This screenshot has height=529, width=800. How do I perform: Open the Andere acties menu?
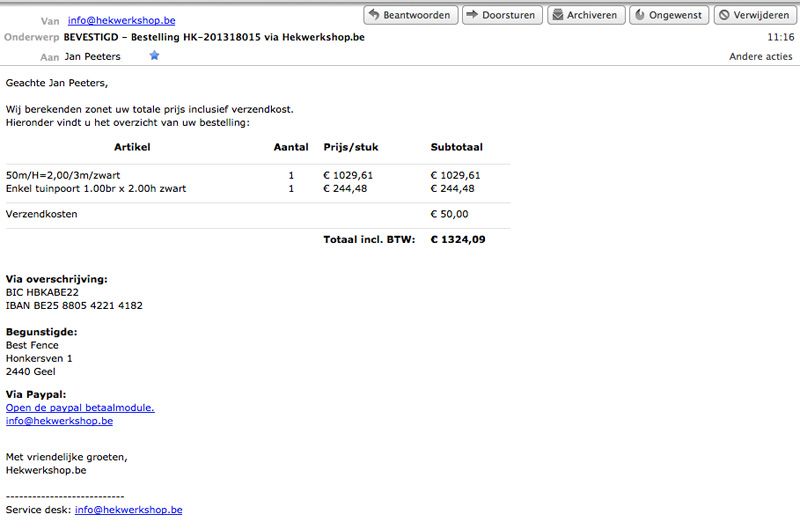pos(760,57)
